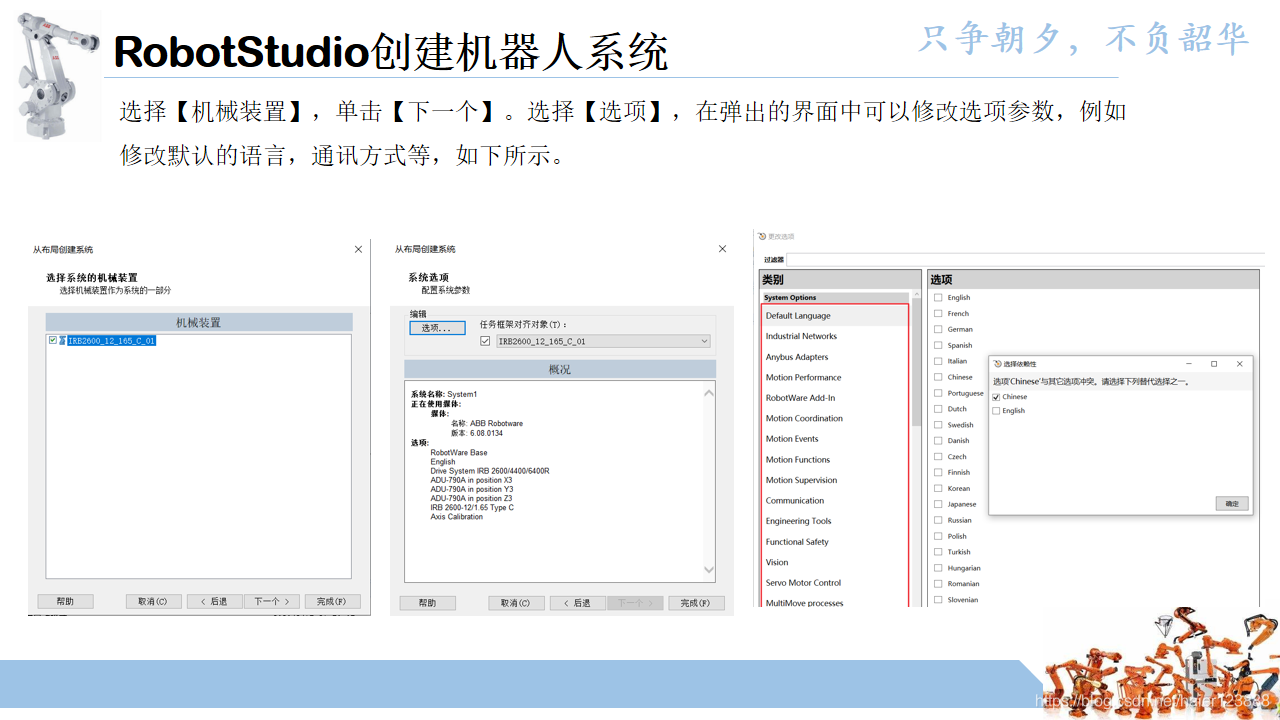Viewport: 1280px width, 720px height.
Task: Click 完成(F) in mechanism selection dialog
Action: pos(332,602)
